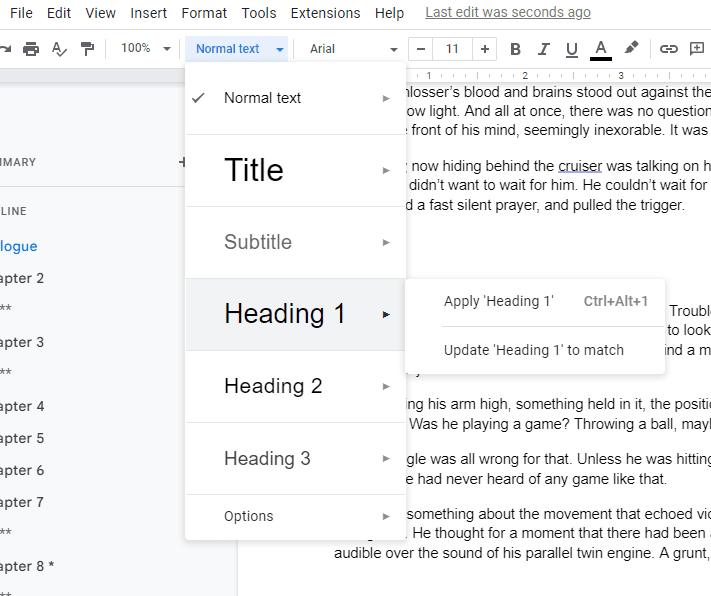
Task: Choose the Subtitle paragraph style
Action: click(x=295, y=242)
